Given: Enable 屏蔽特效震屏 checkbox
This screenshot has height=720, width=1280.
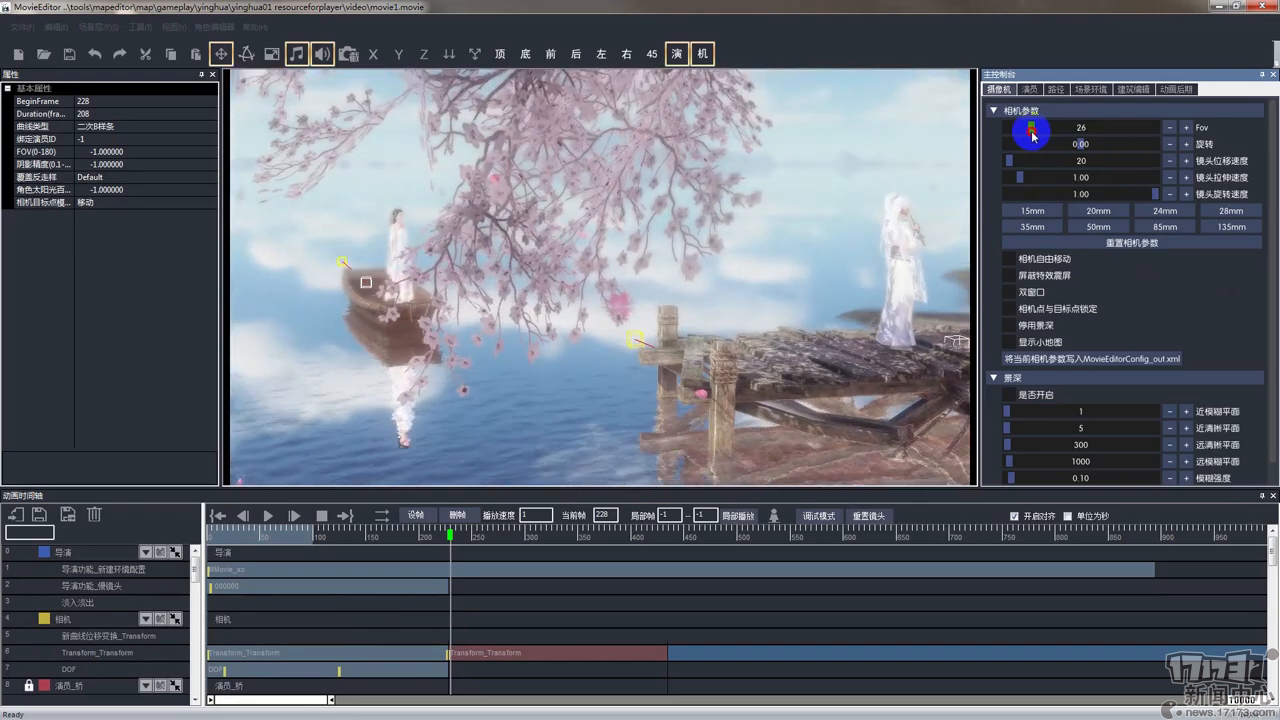Looking at the screenshot, I should [x=1008, y=276].
